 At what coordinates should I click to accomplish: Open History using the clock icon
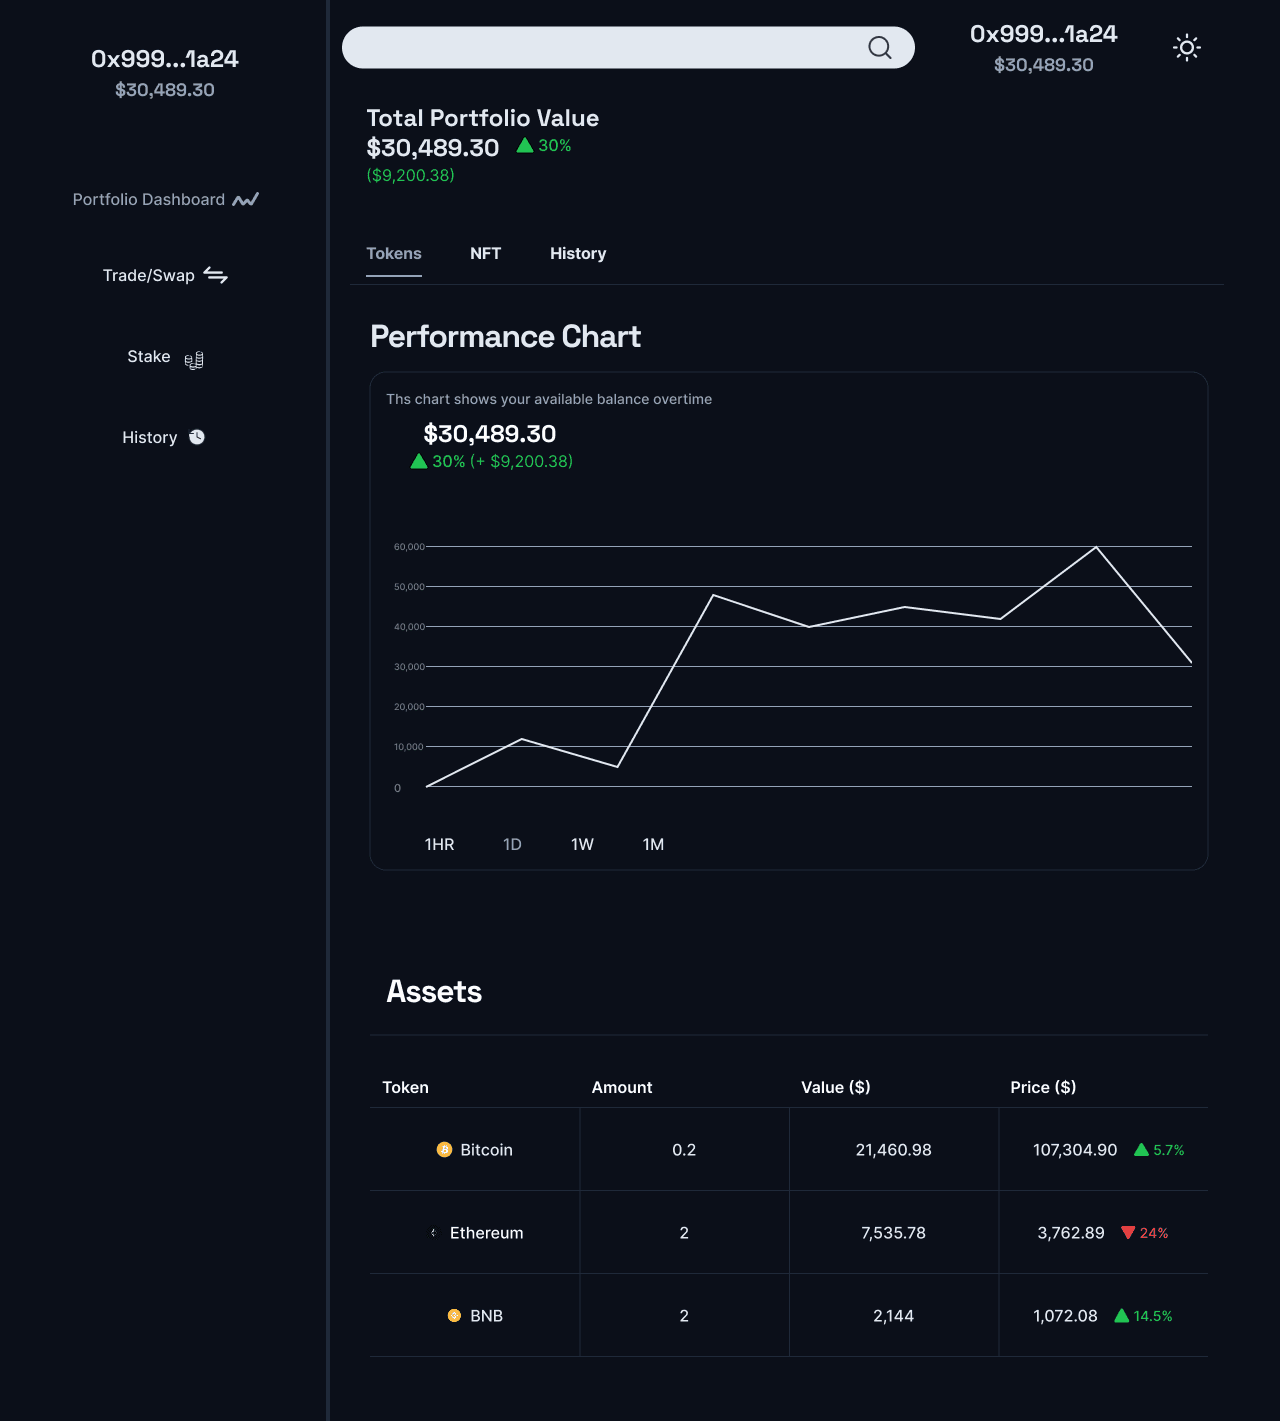(196, 437)
